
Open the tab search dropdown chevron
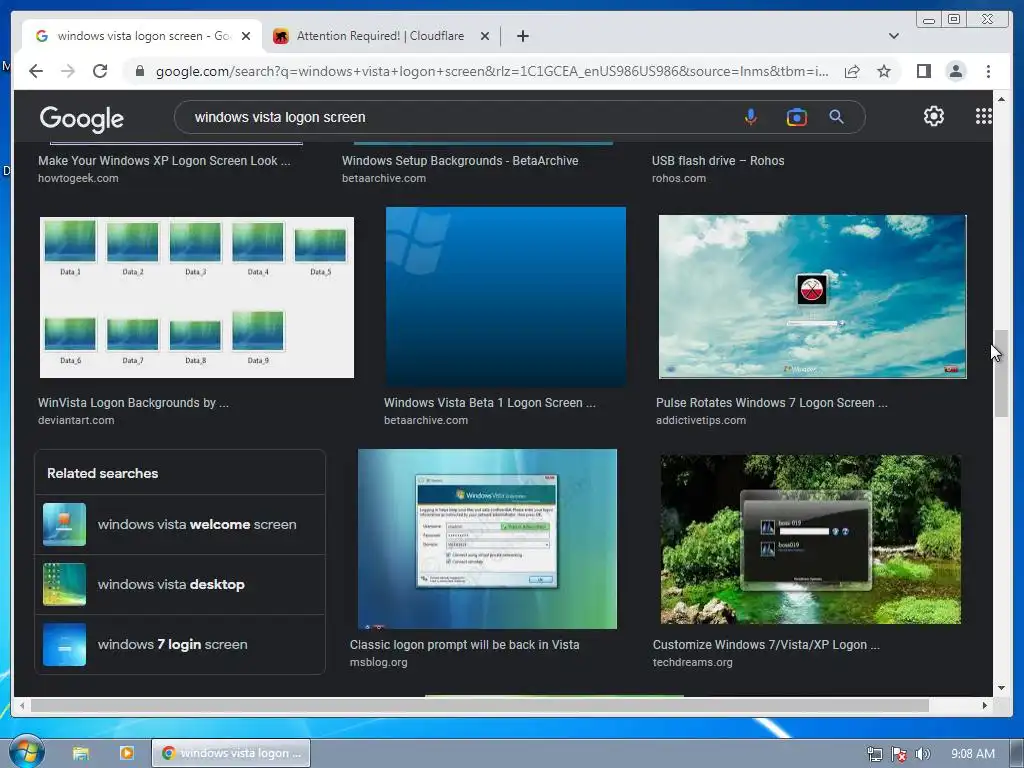[x=894, y=36]
